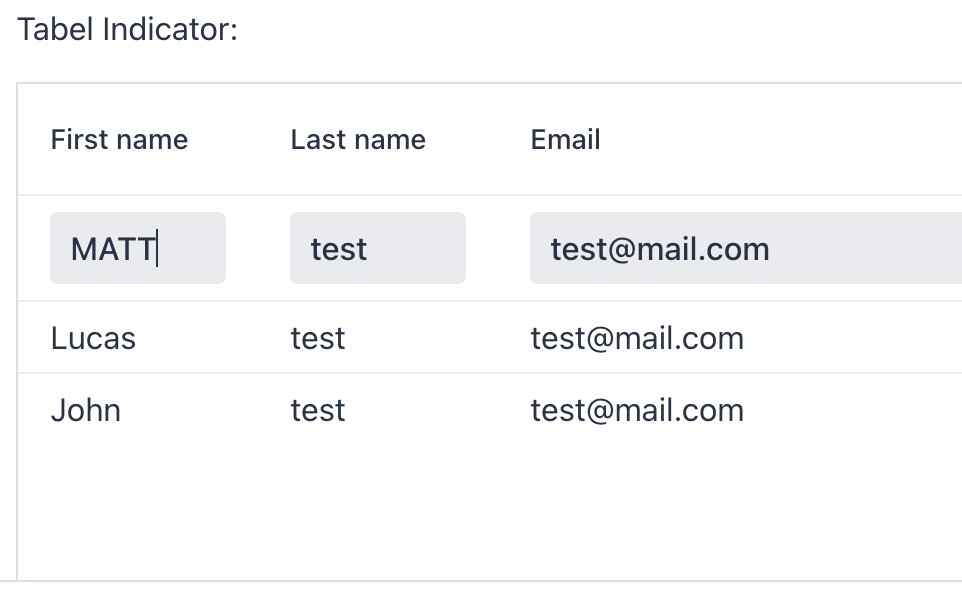This screenshot has height=610, width=962.
Task: Select the John first name cell
Action: point(86,410)
